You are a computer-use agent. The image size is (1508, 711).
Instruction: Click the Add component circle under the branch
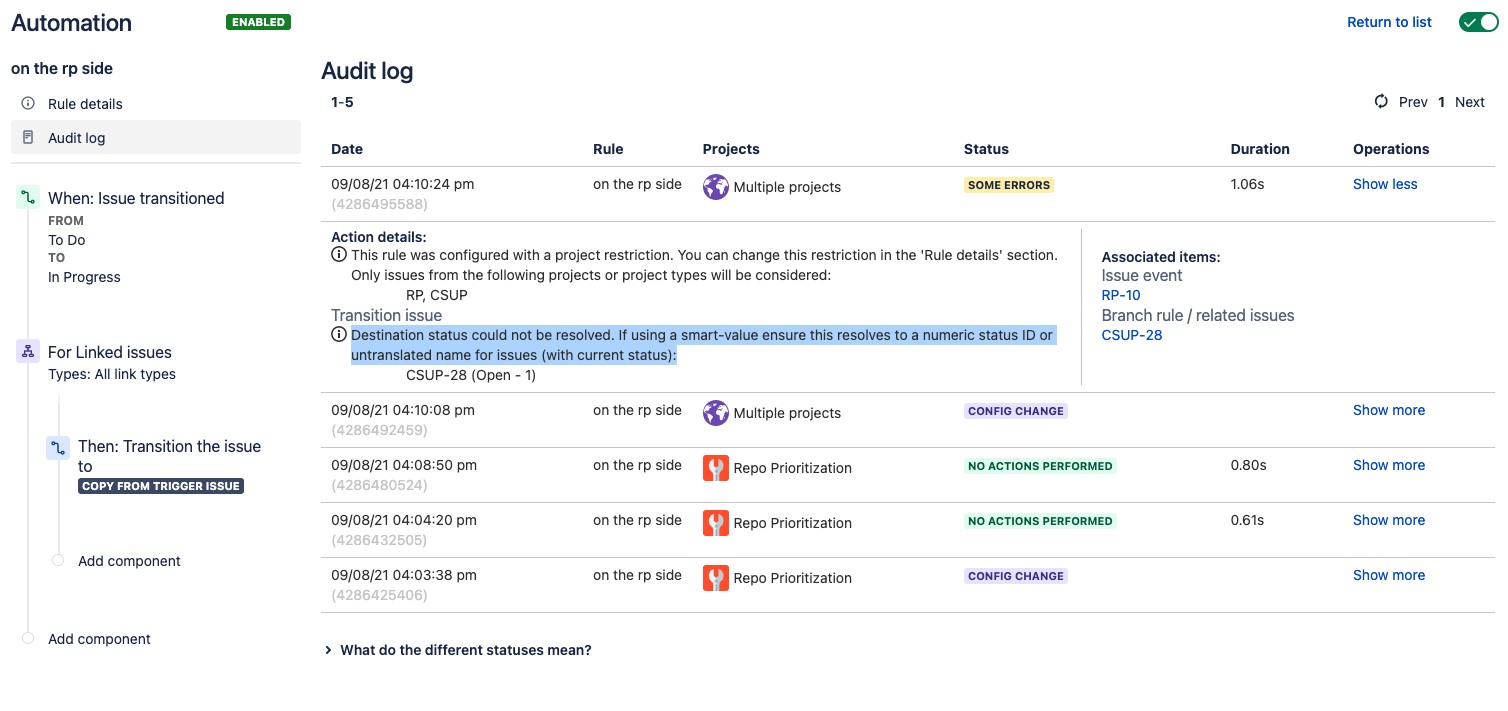[x=58, y=561]
